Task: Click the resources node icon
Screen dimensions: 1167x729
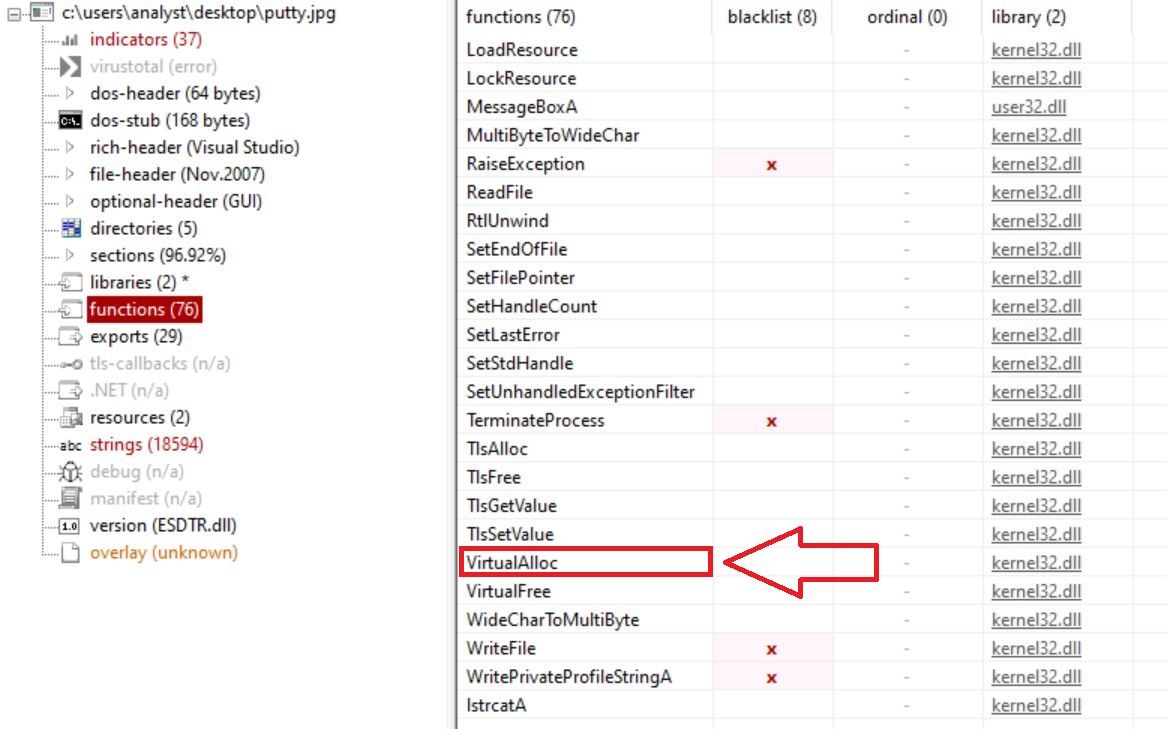Action: pyautogui.click(x=71, y=418)
